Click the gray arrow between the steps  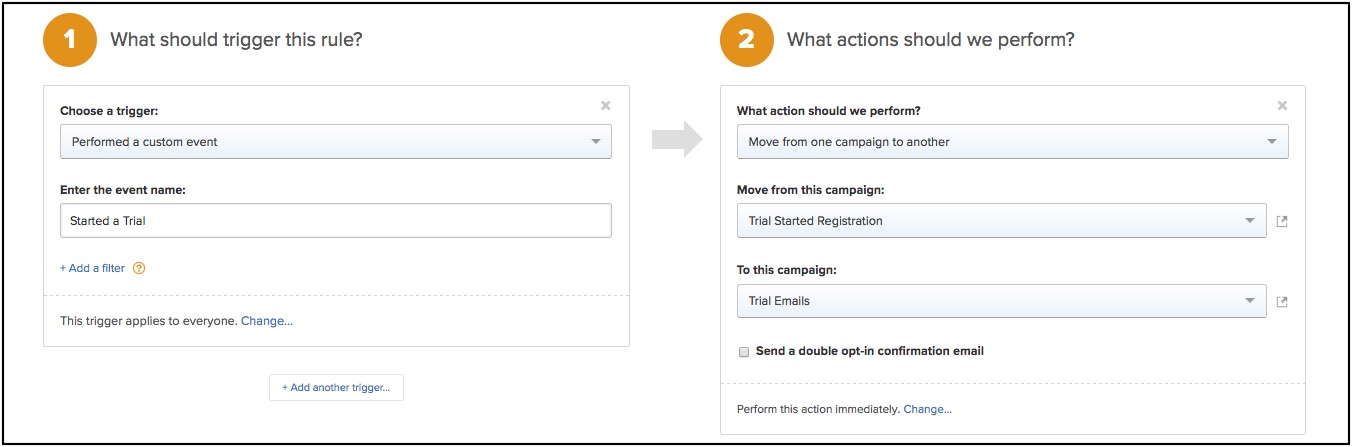[676, 141]
